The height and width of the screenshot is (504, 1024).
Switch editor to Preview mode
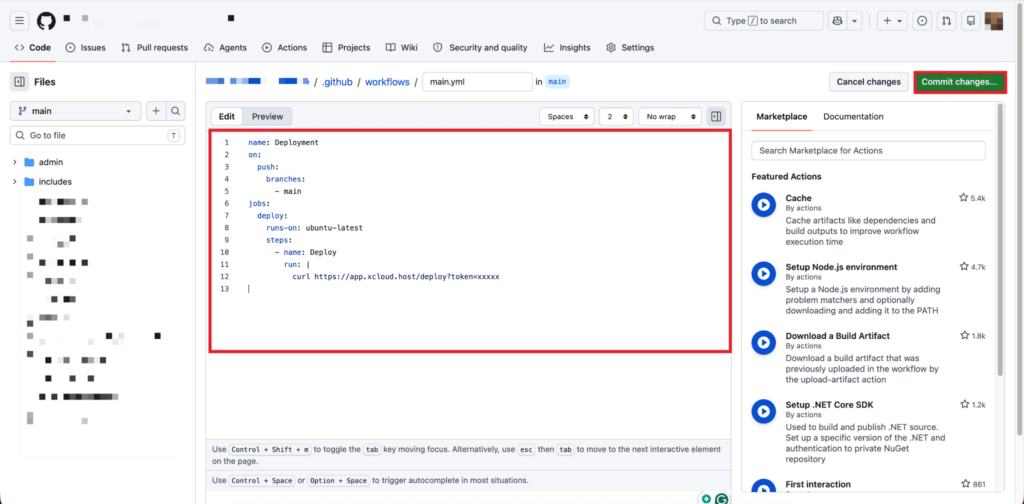tap(267, 117)
